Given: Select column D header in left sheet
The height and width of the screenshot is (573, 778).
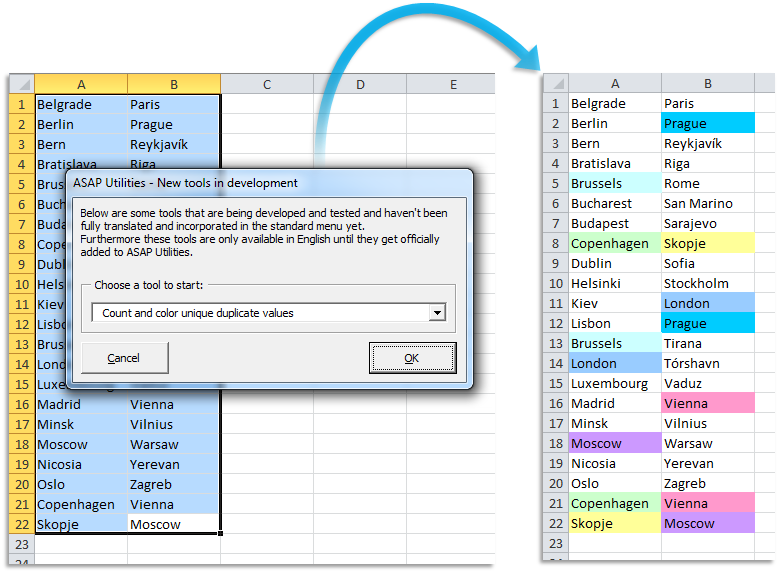Looking at the screenshot, I should pos(360,84).
